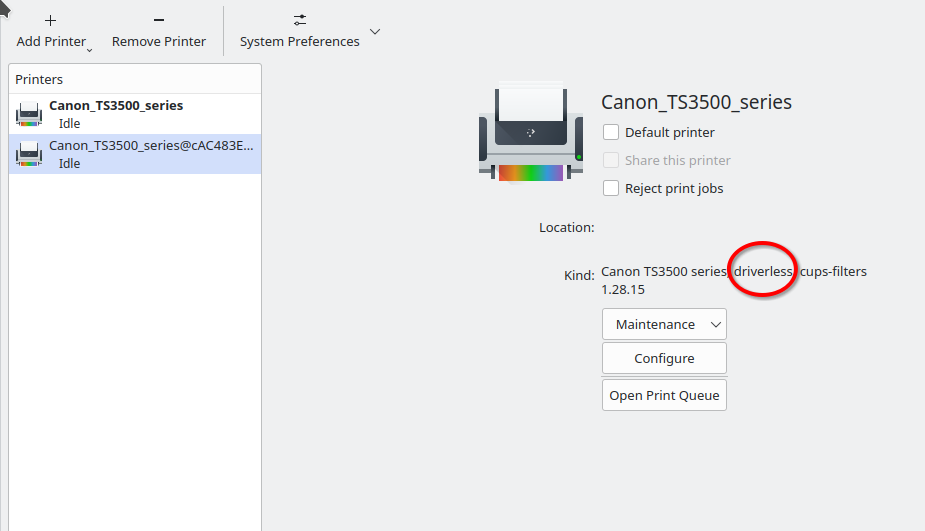Click the minus icon for Remove Printer

tap(159, 20)
